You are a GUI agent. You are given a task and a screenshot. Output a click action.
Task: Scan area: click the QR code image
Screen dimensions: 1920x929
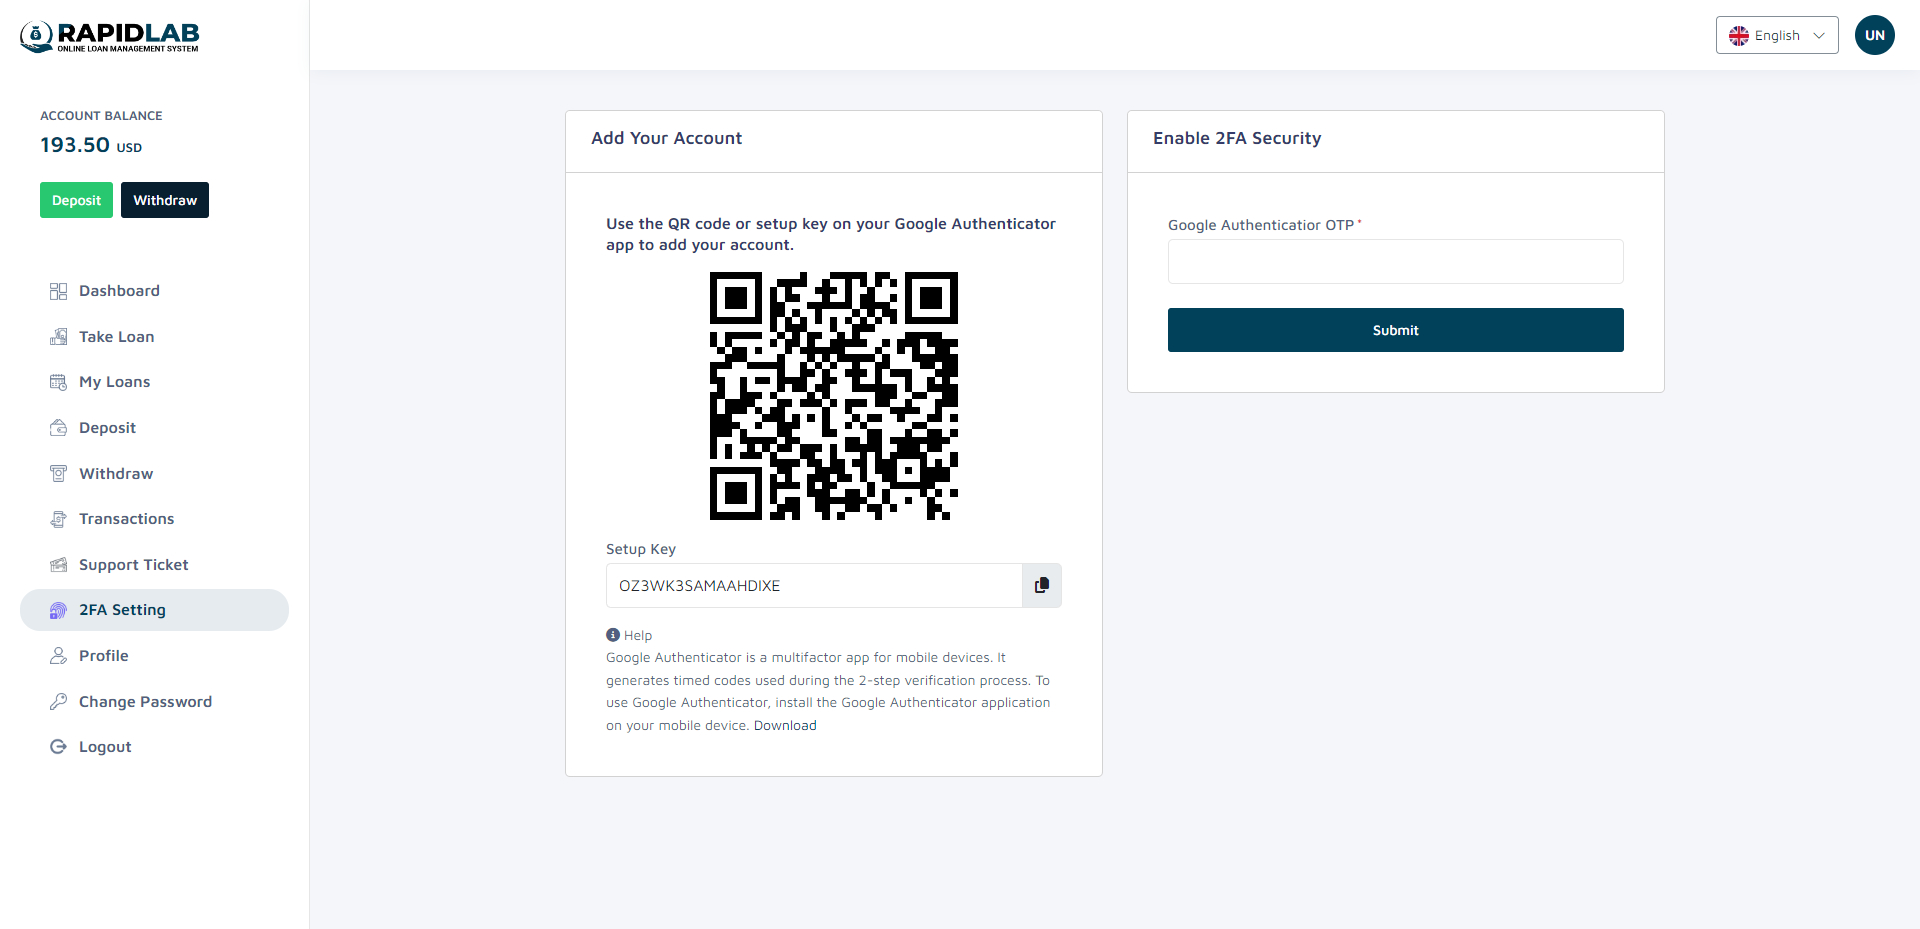pos(833,395)
